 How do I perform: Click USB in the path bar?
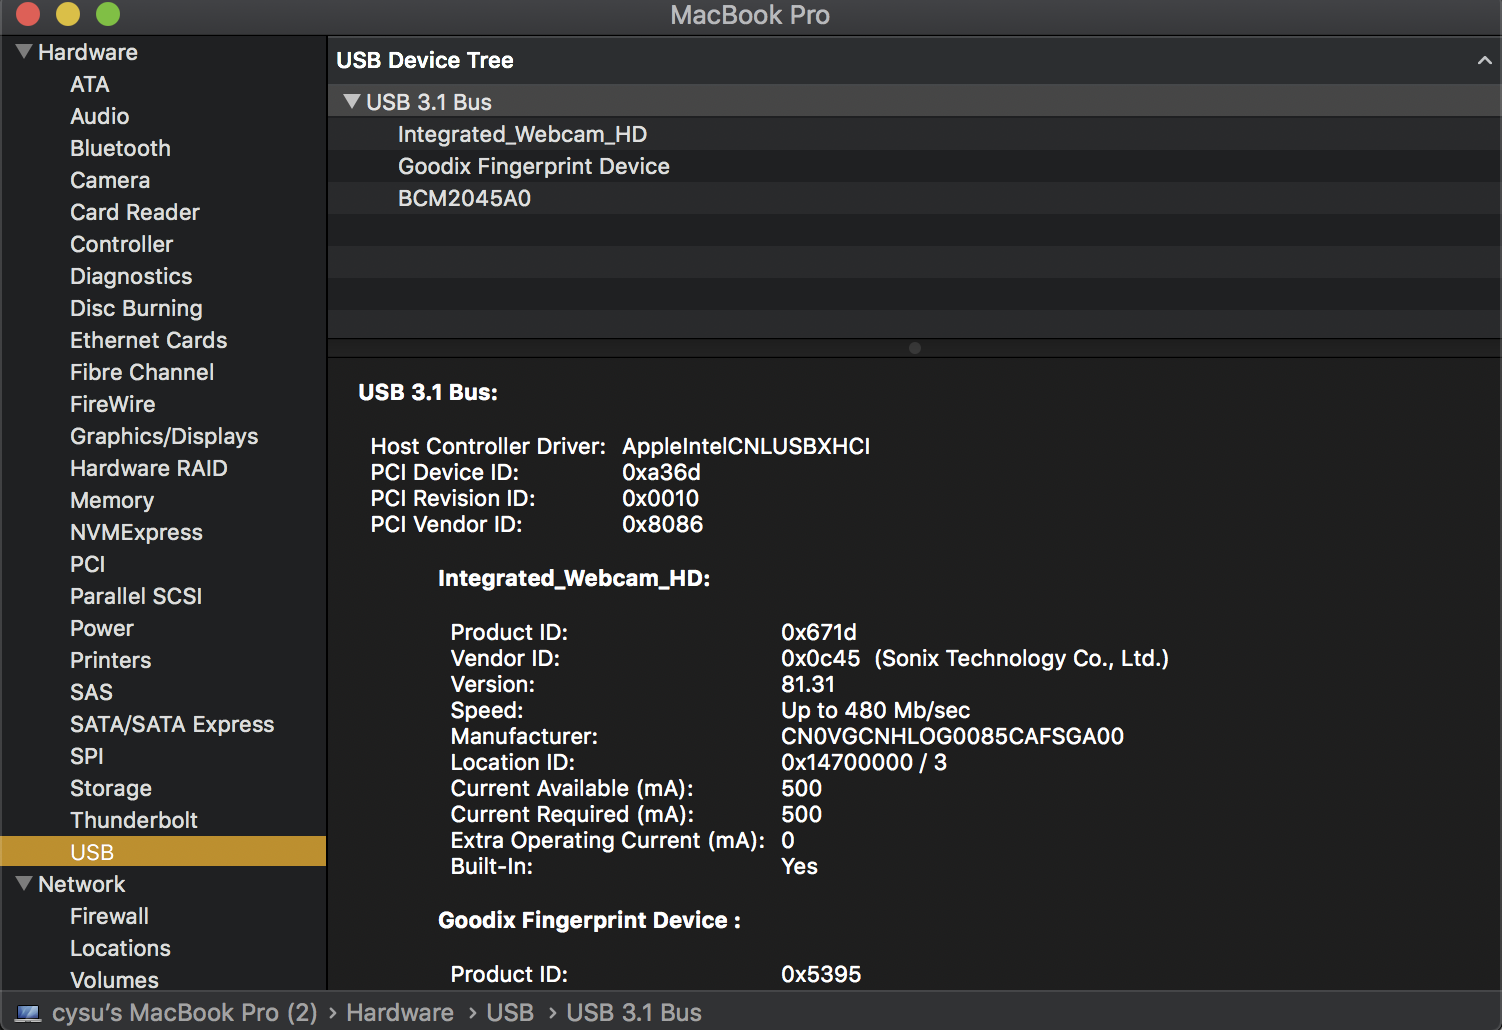[510, 1013]
